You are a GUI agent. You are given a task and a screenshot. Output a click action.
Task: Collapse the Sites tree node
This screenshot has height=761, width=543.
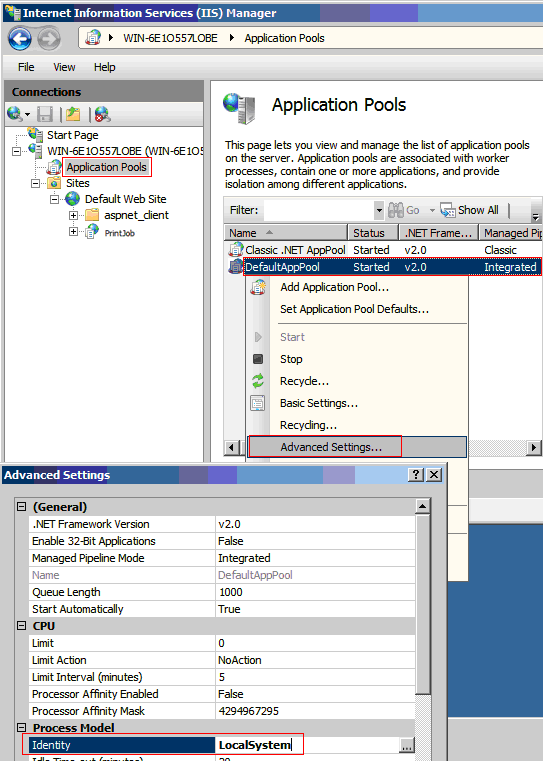coord(35,183)
